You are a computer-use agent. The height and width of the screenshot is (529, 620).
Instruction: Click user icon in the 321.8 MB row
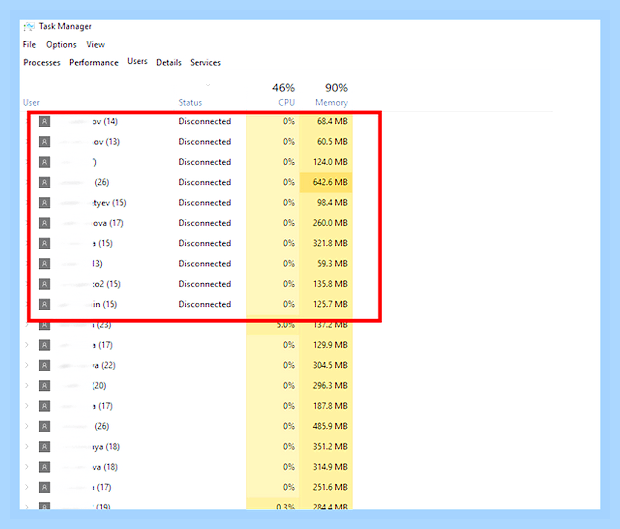coord(45,243)
